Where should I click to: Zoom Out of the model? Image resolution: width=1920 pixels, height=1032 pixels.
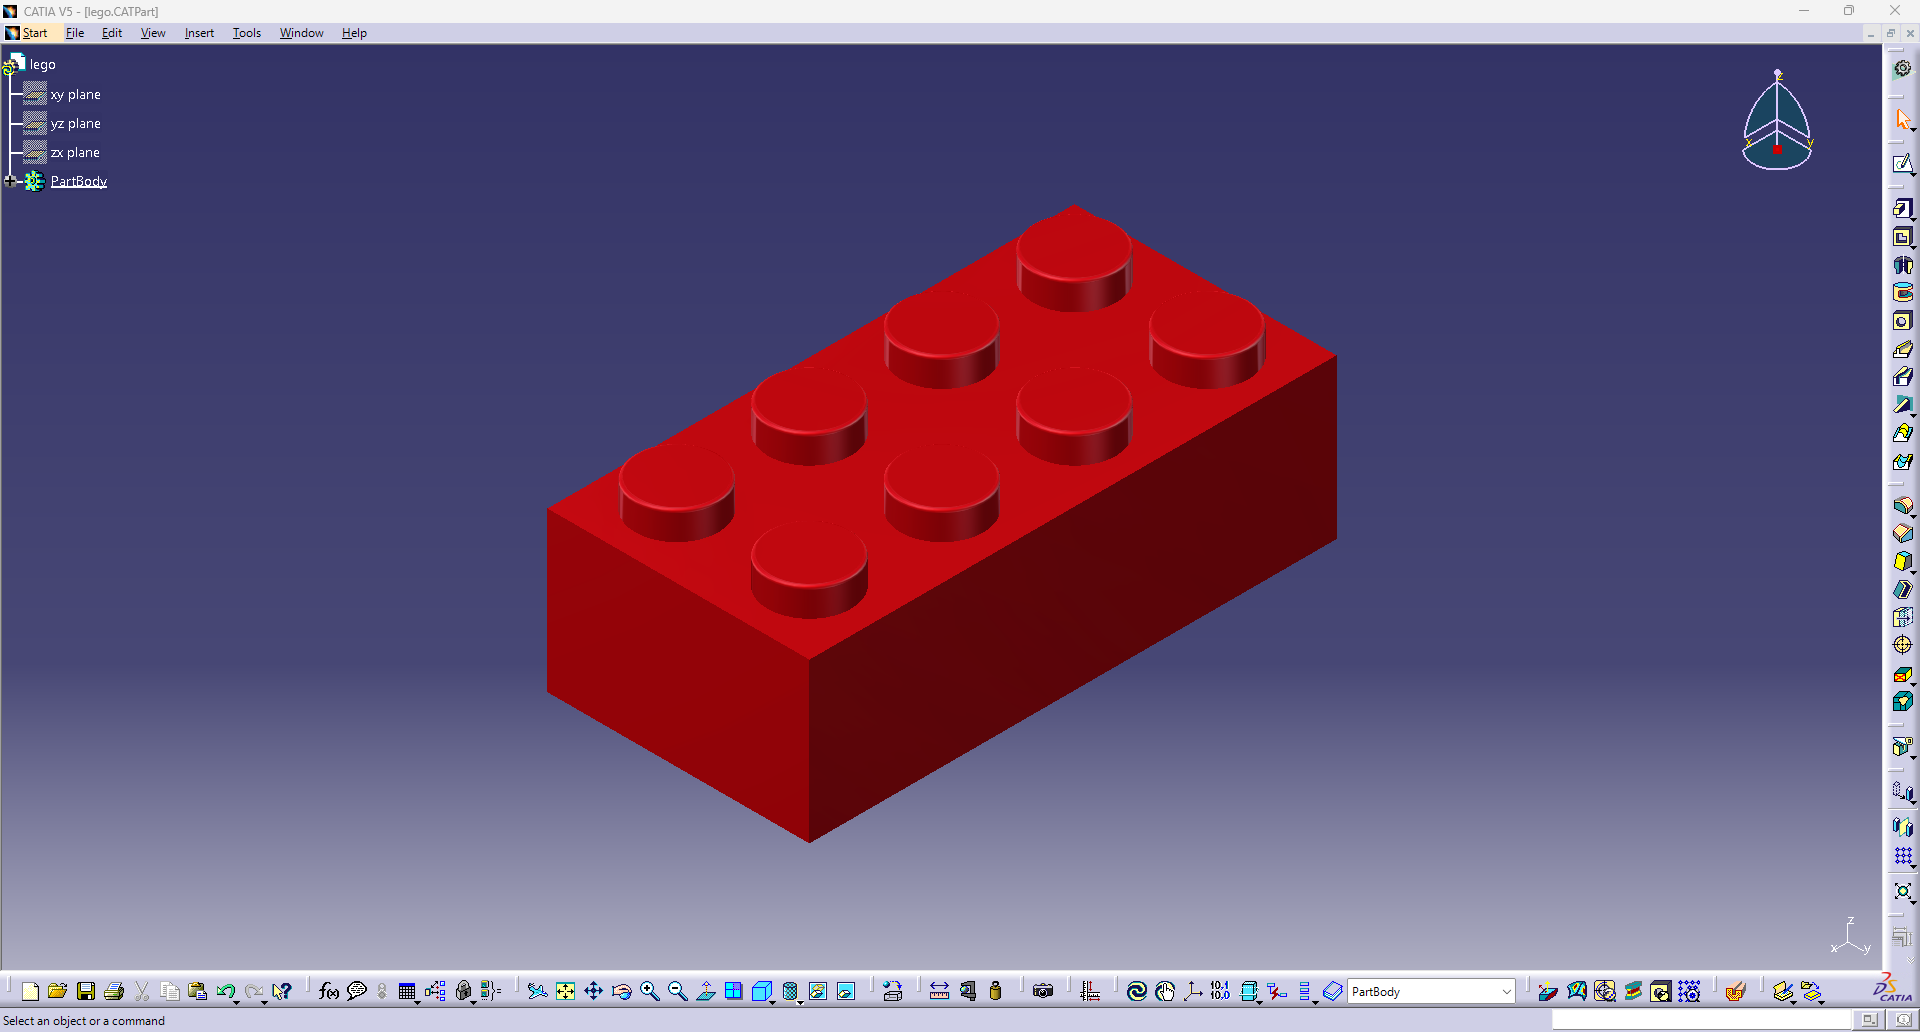(x=677, y=991)
